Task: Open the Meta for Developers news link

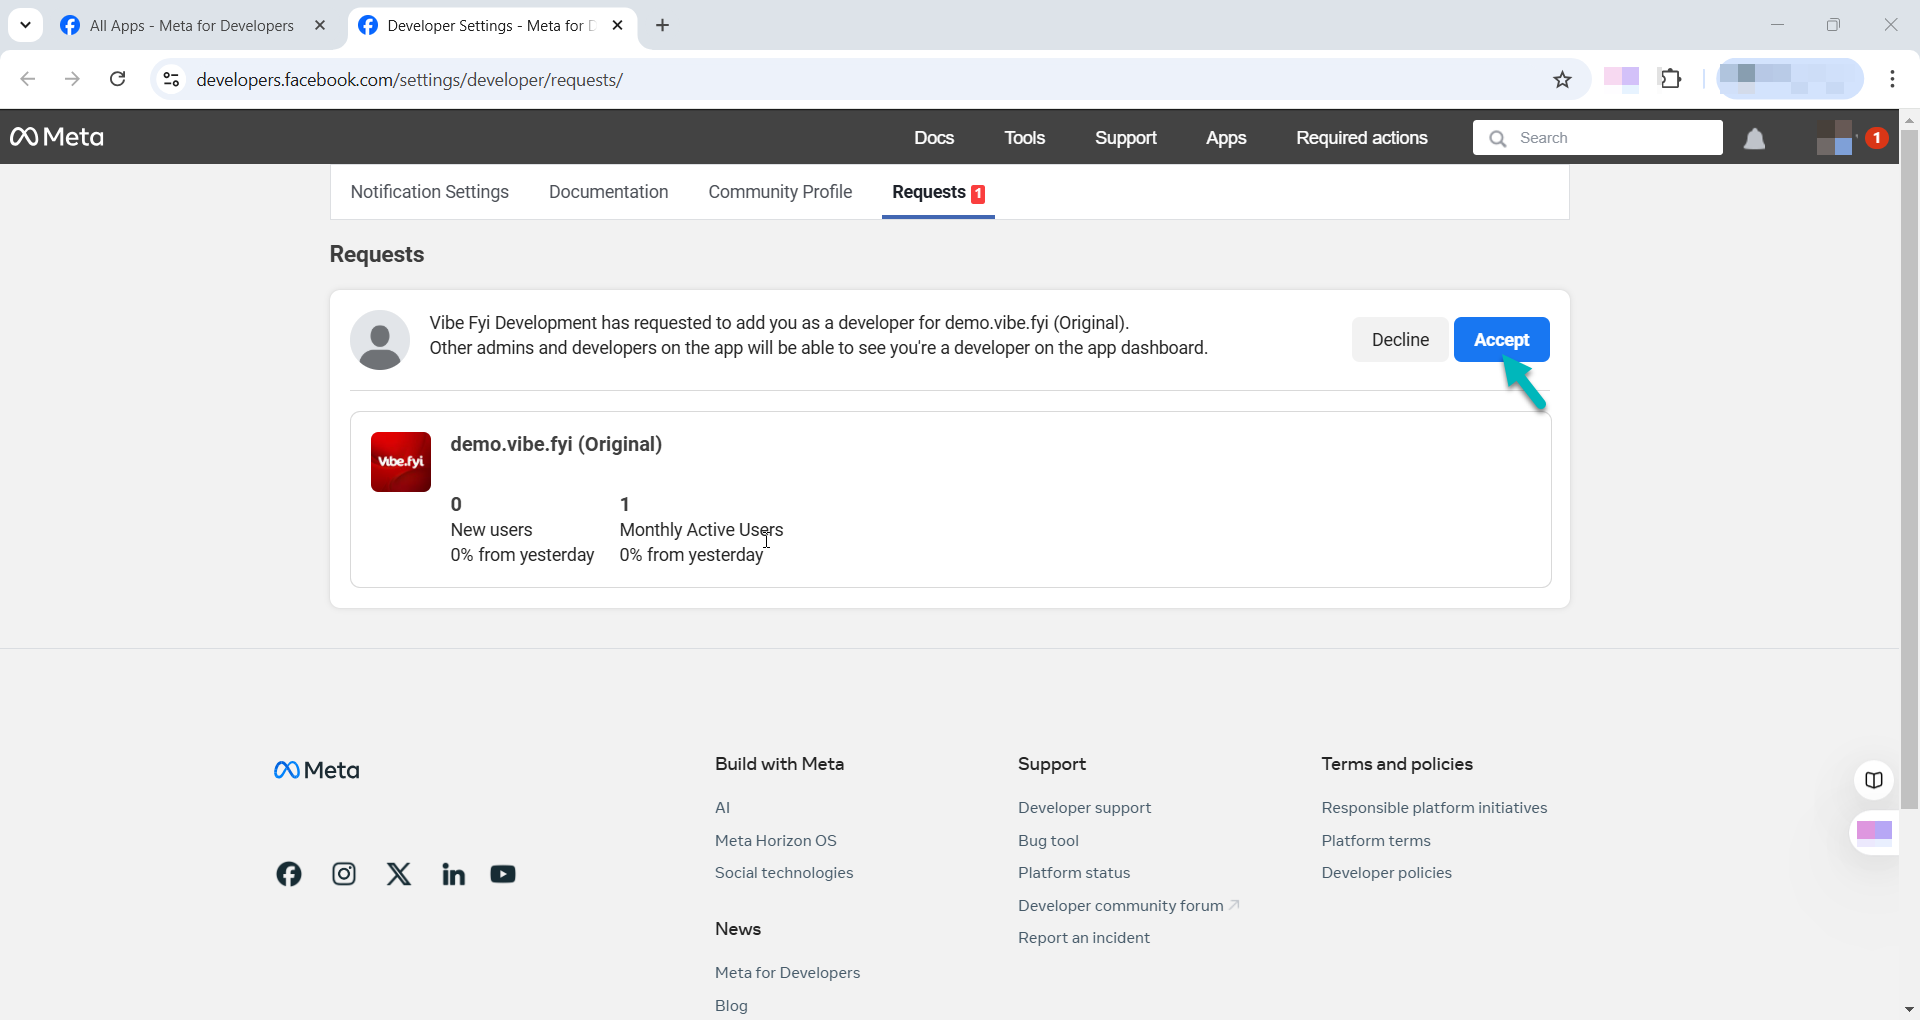Action: (787, 973)
